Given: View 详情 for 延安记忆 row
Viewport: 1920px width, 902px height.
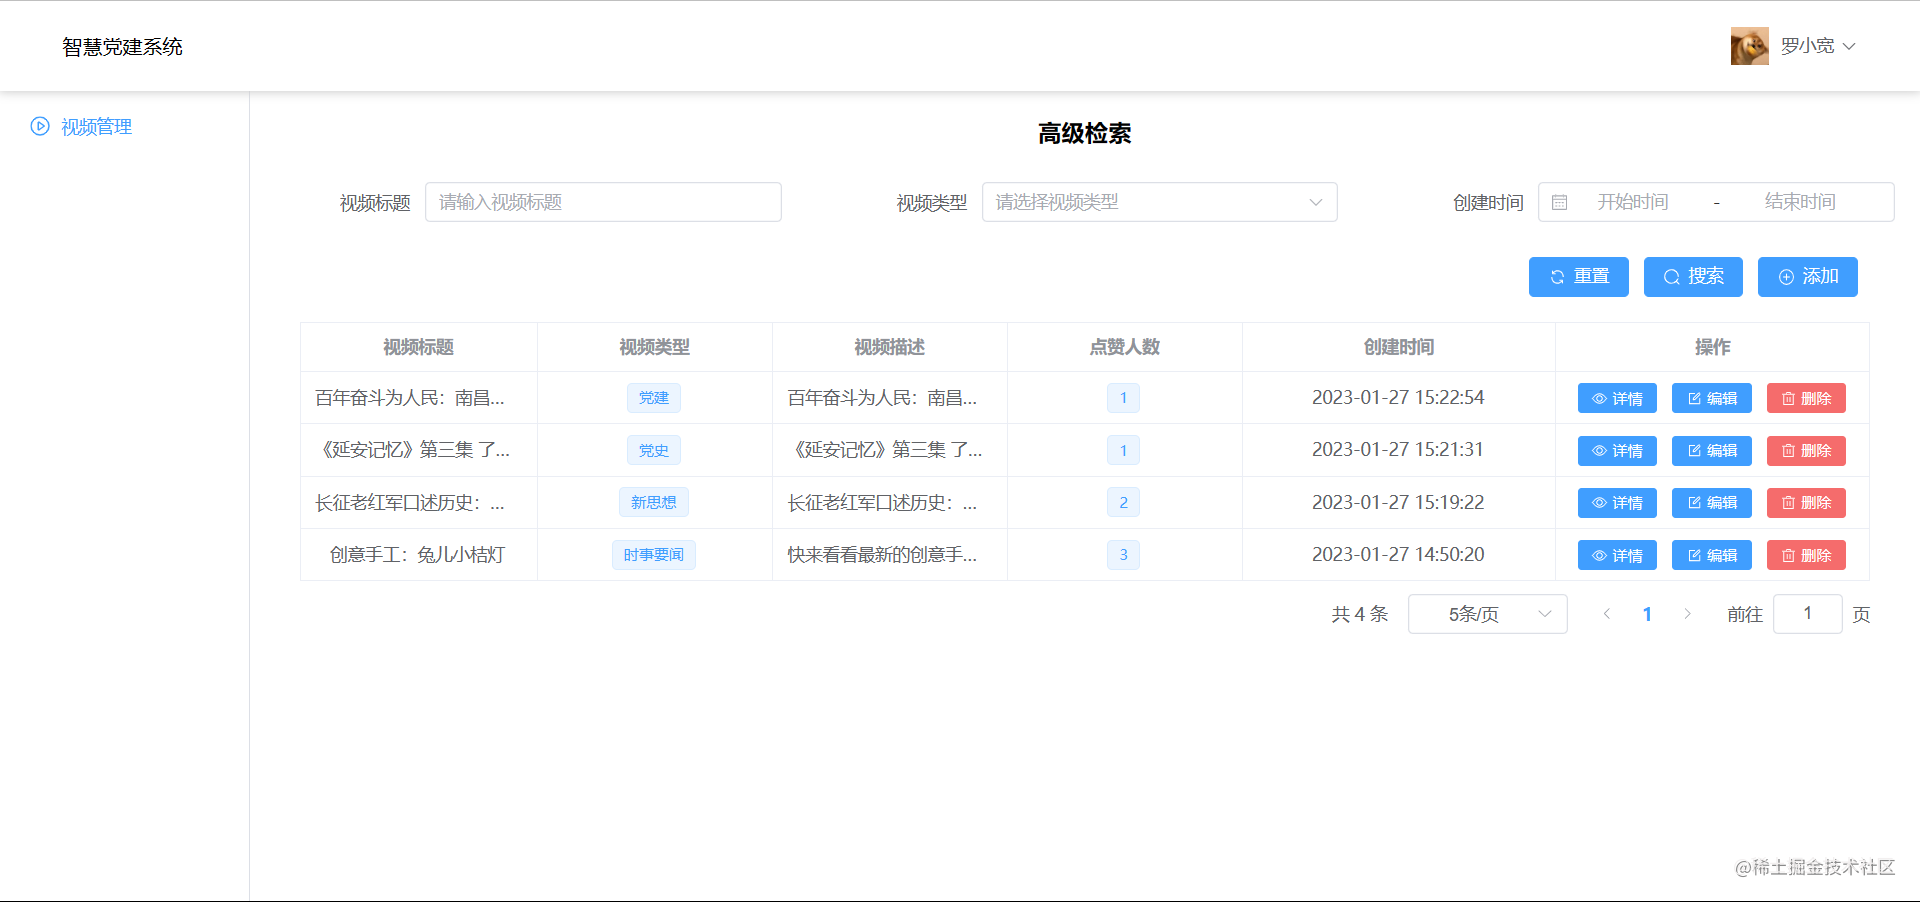Looking at the screenshot, I should [1617, 451].
